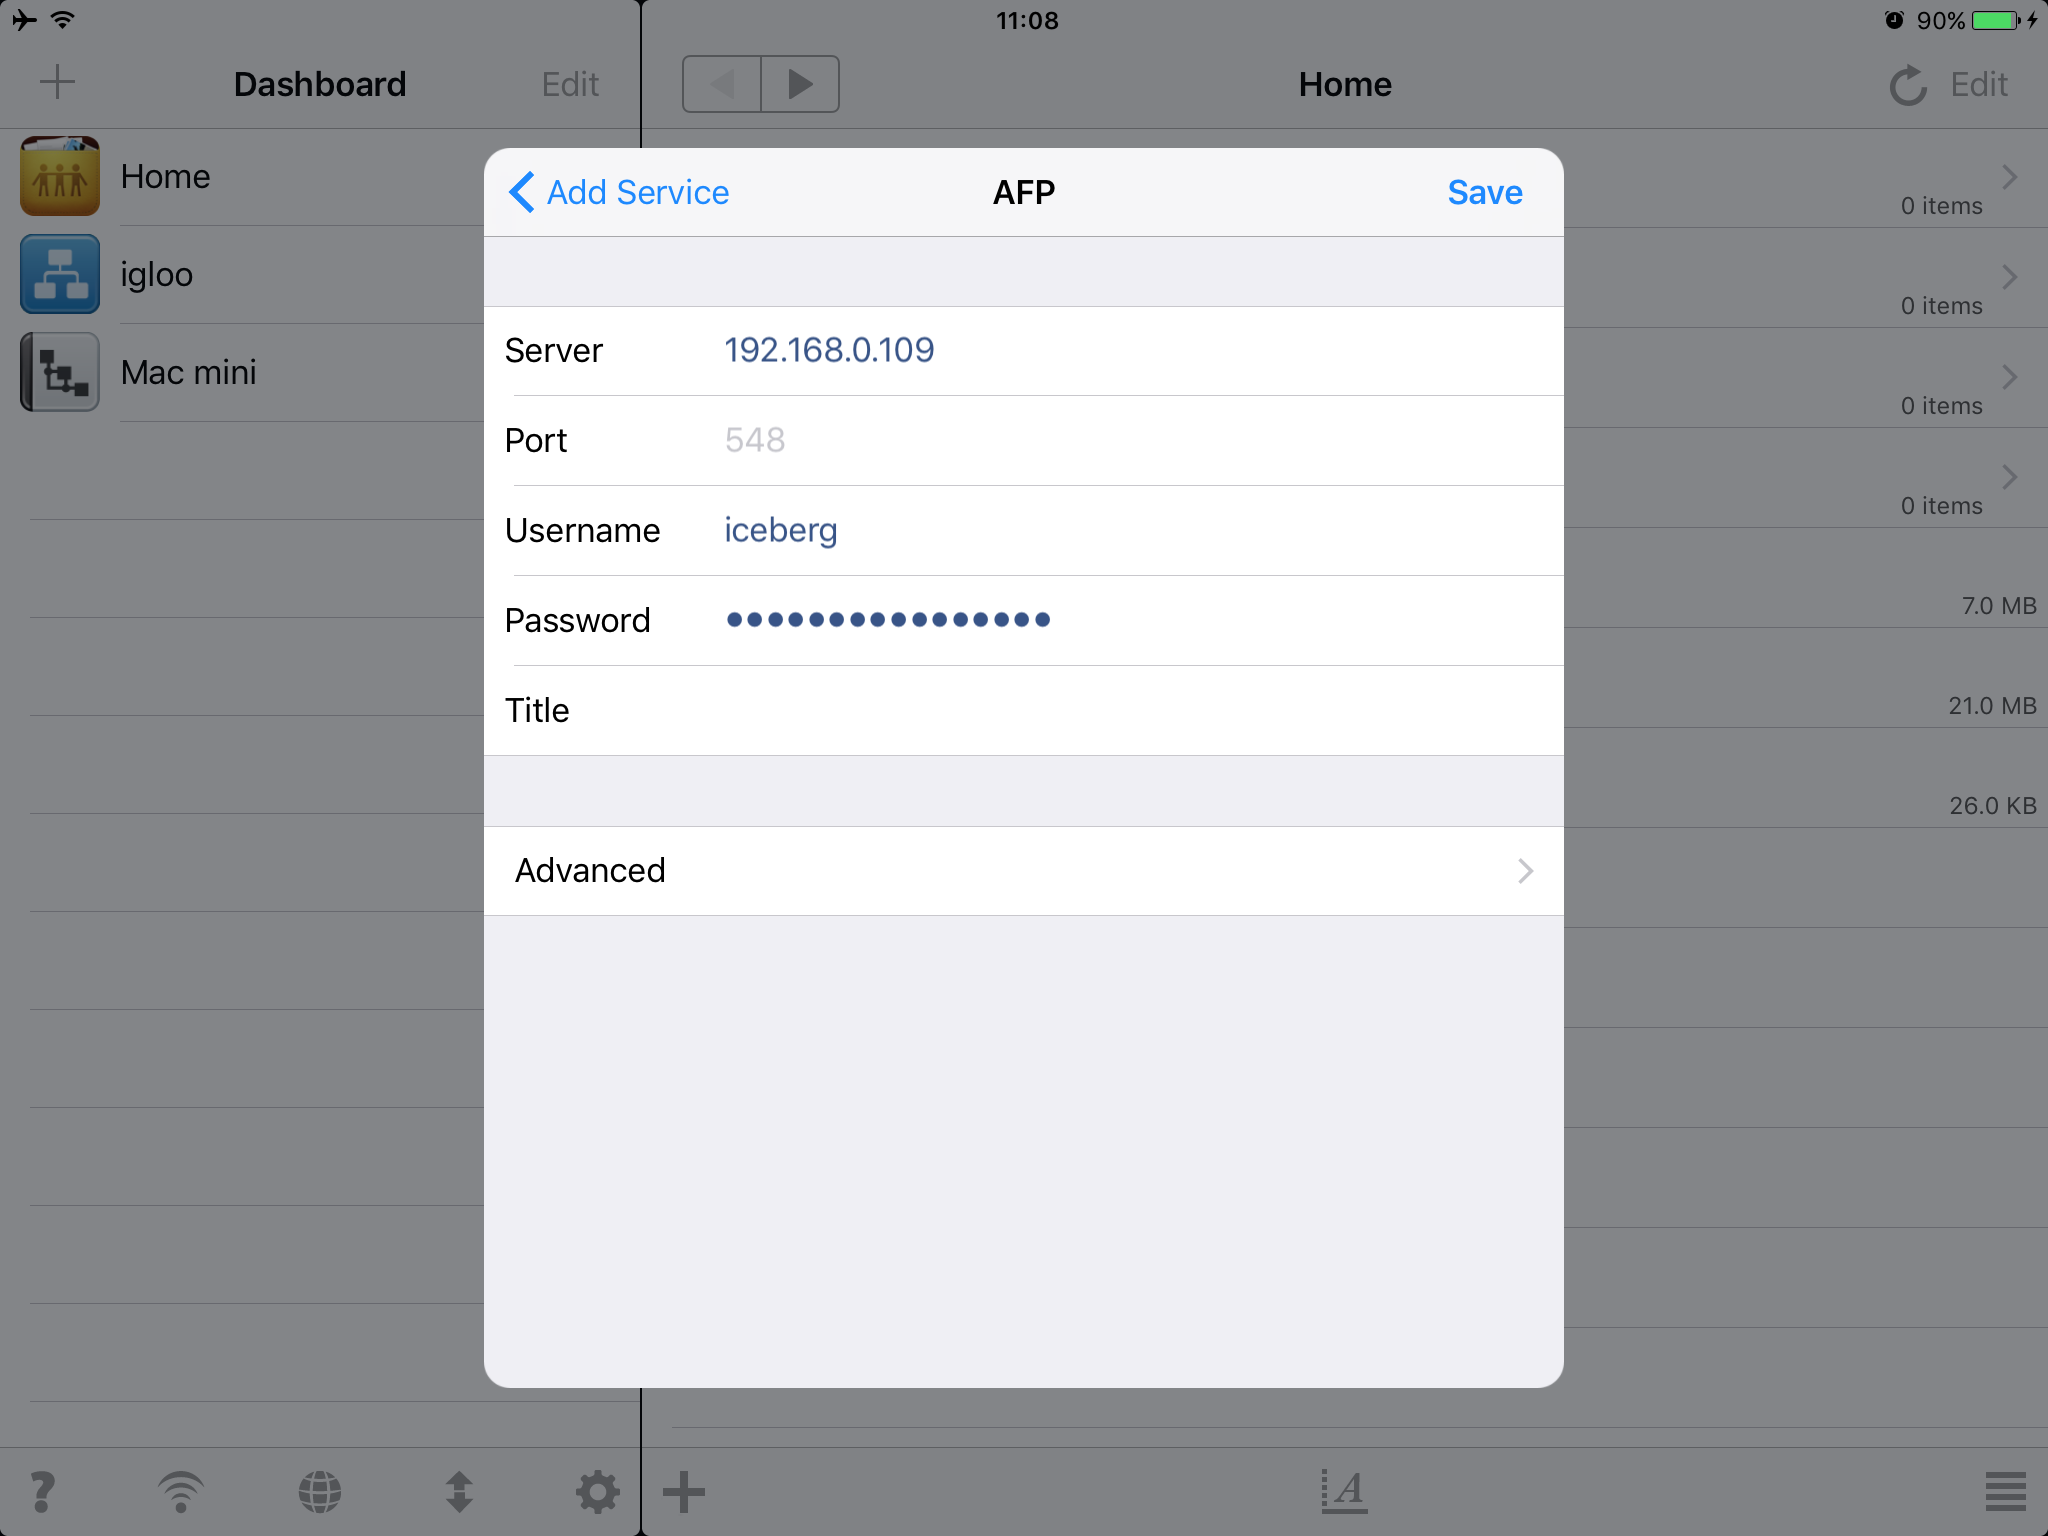Viewport: 2048px width, 1536px height.
Task: Tap the bottom plus add icon
Action: point(685,1492)
